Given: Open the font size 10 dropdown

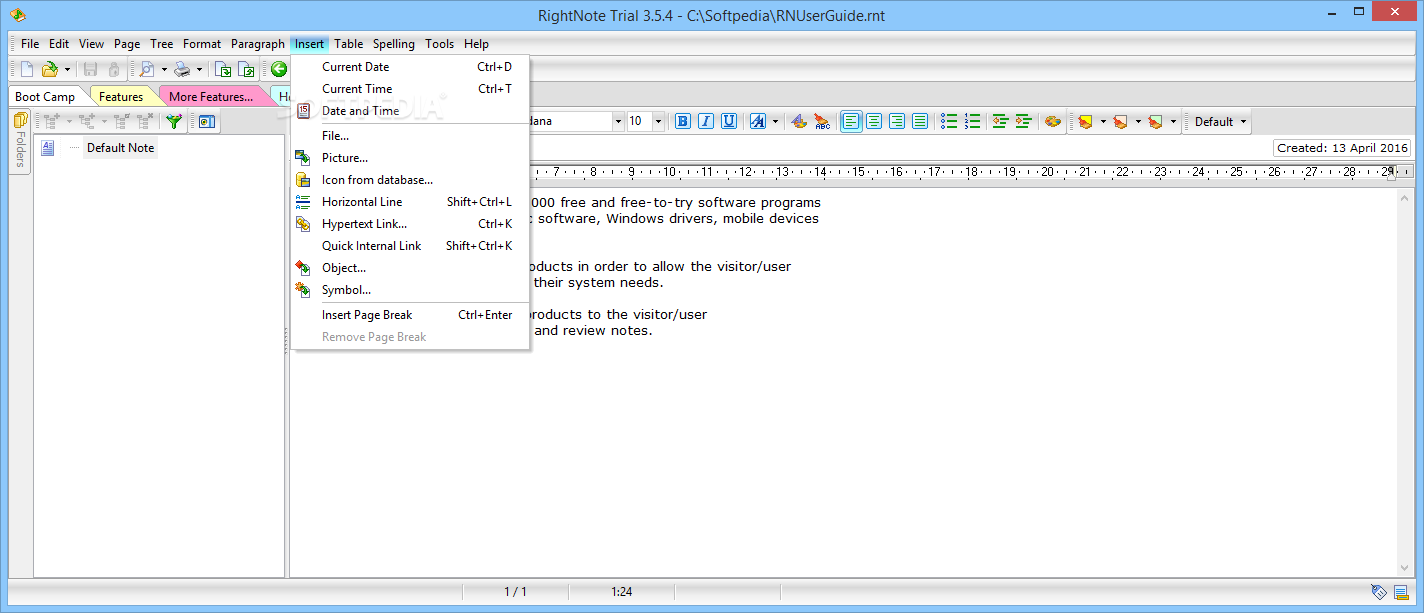Looking at the screenshot, I should click(x=658, y=121).
